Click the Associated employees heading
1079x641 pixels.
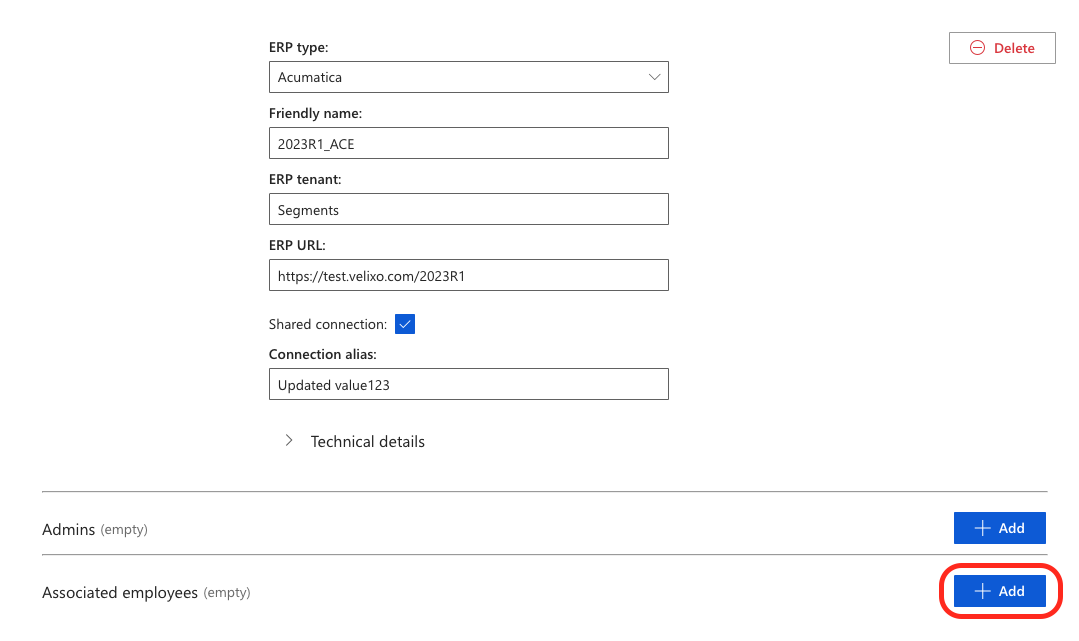(x=120, y=593)
